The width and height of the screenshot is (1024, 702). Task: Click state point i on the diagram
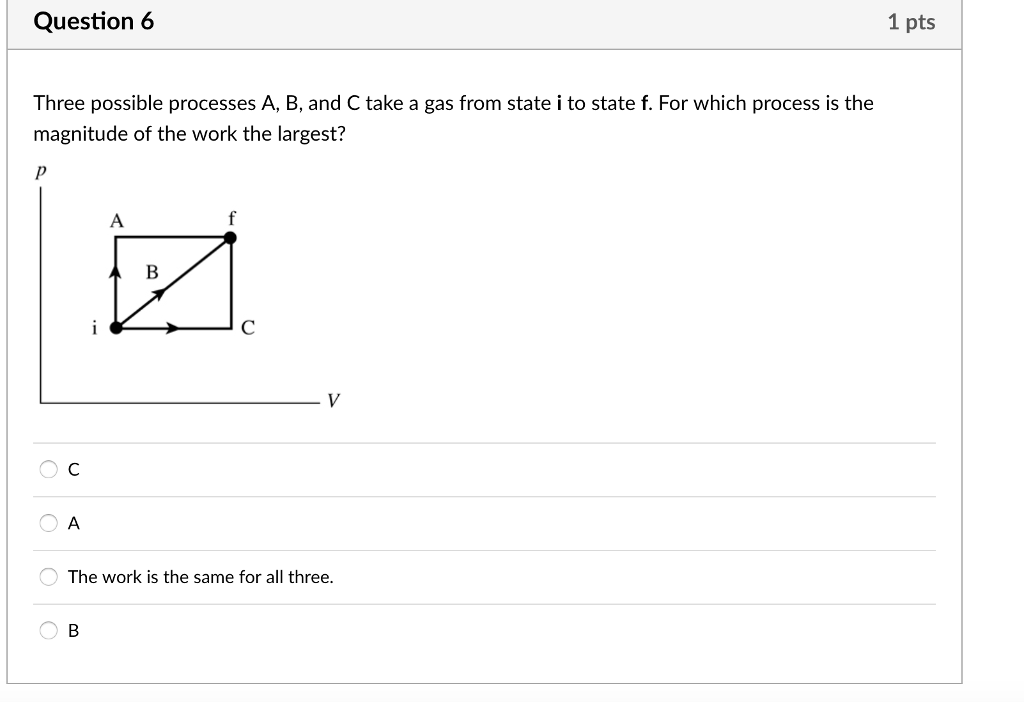pyautogui.click(x=114, y=326)
